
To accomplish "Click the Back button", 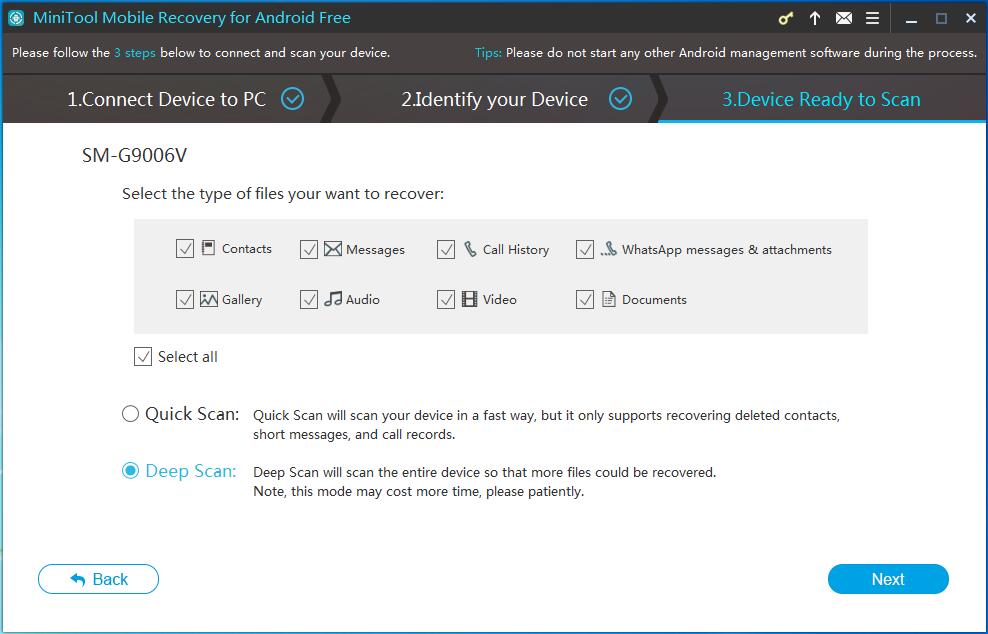I will point(98,579).
